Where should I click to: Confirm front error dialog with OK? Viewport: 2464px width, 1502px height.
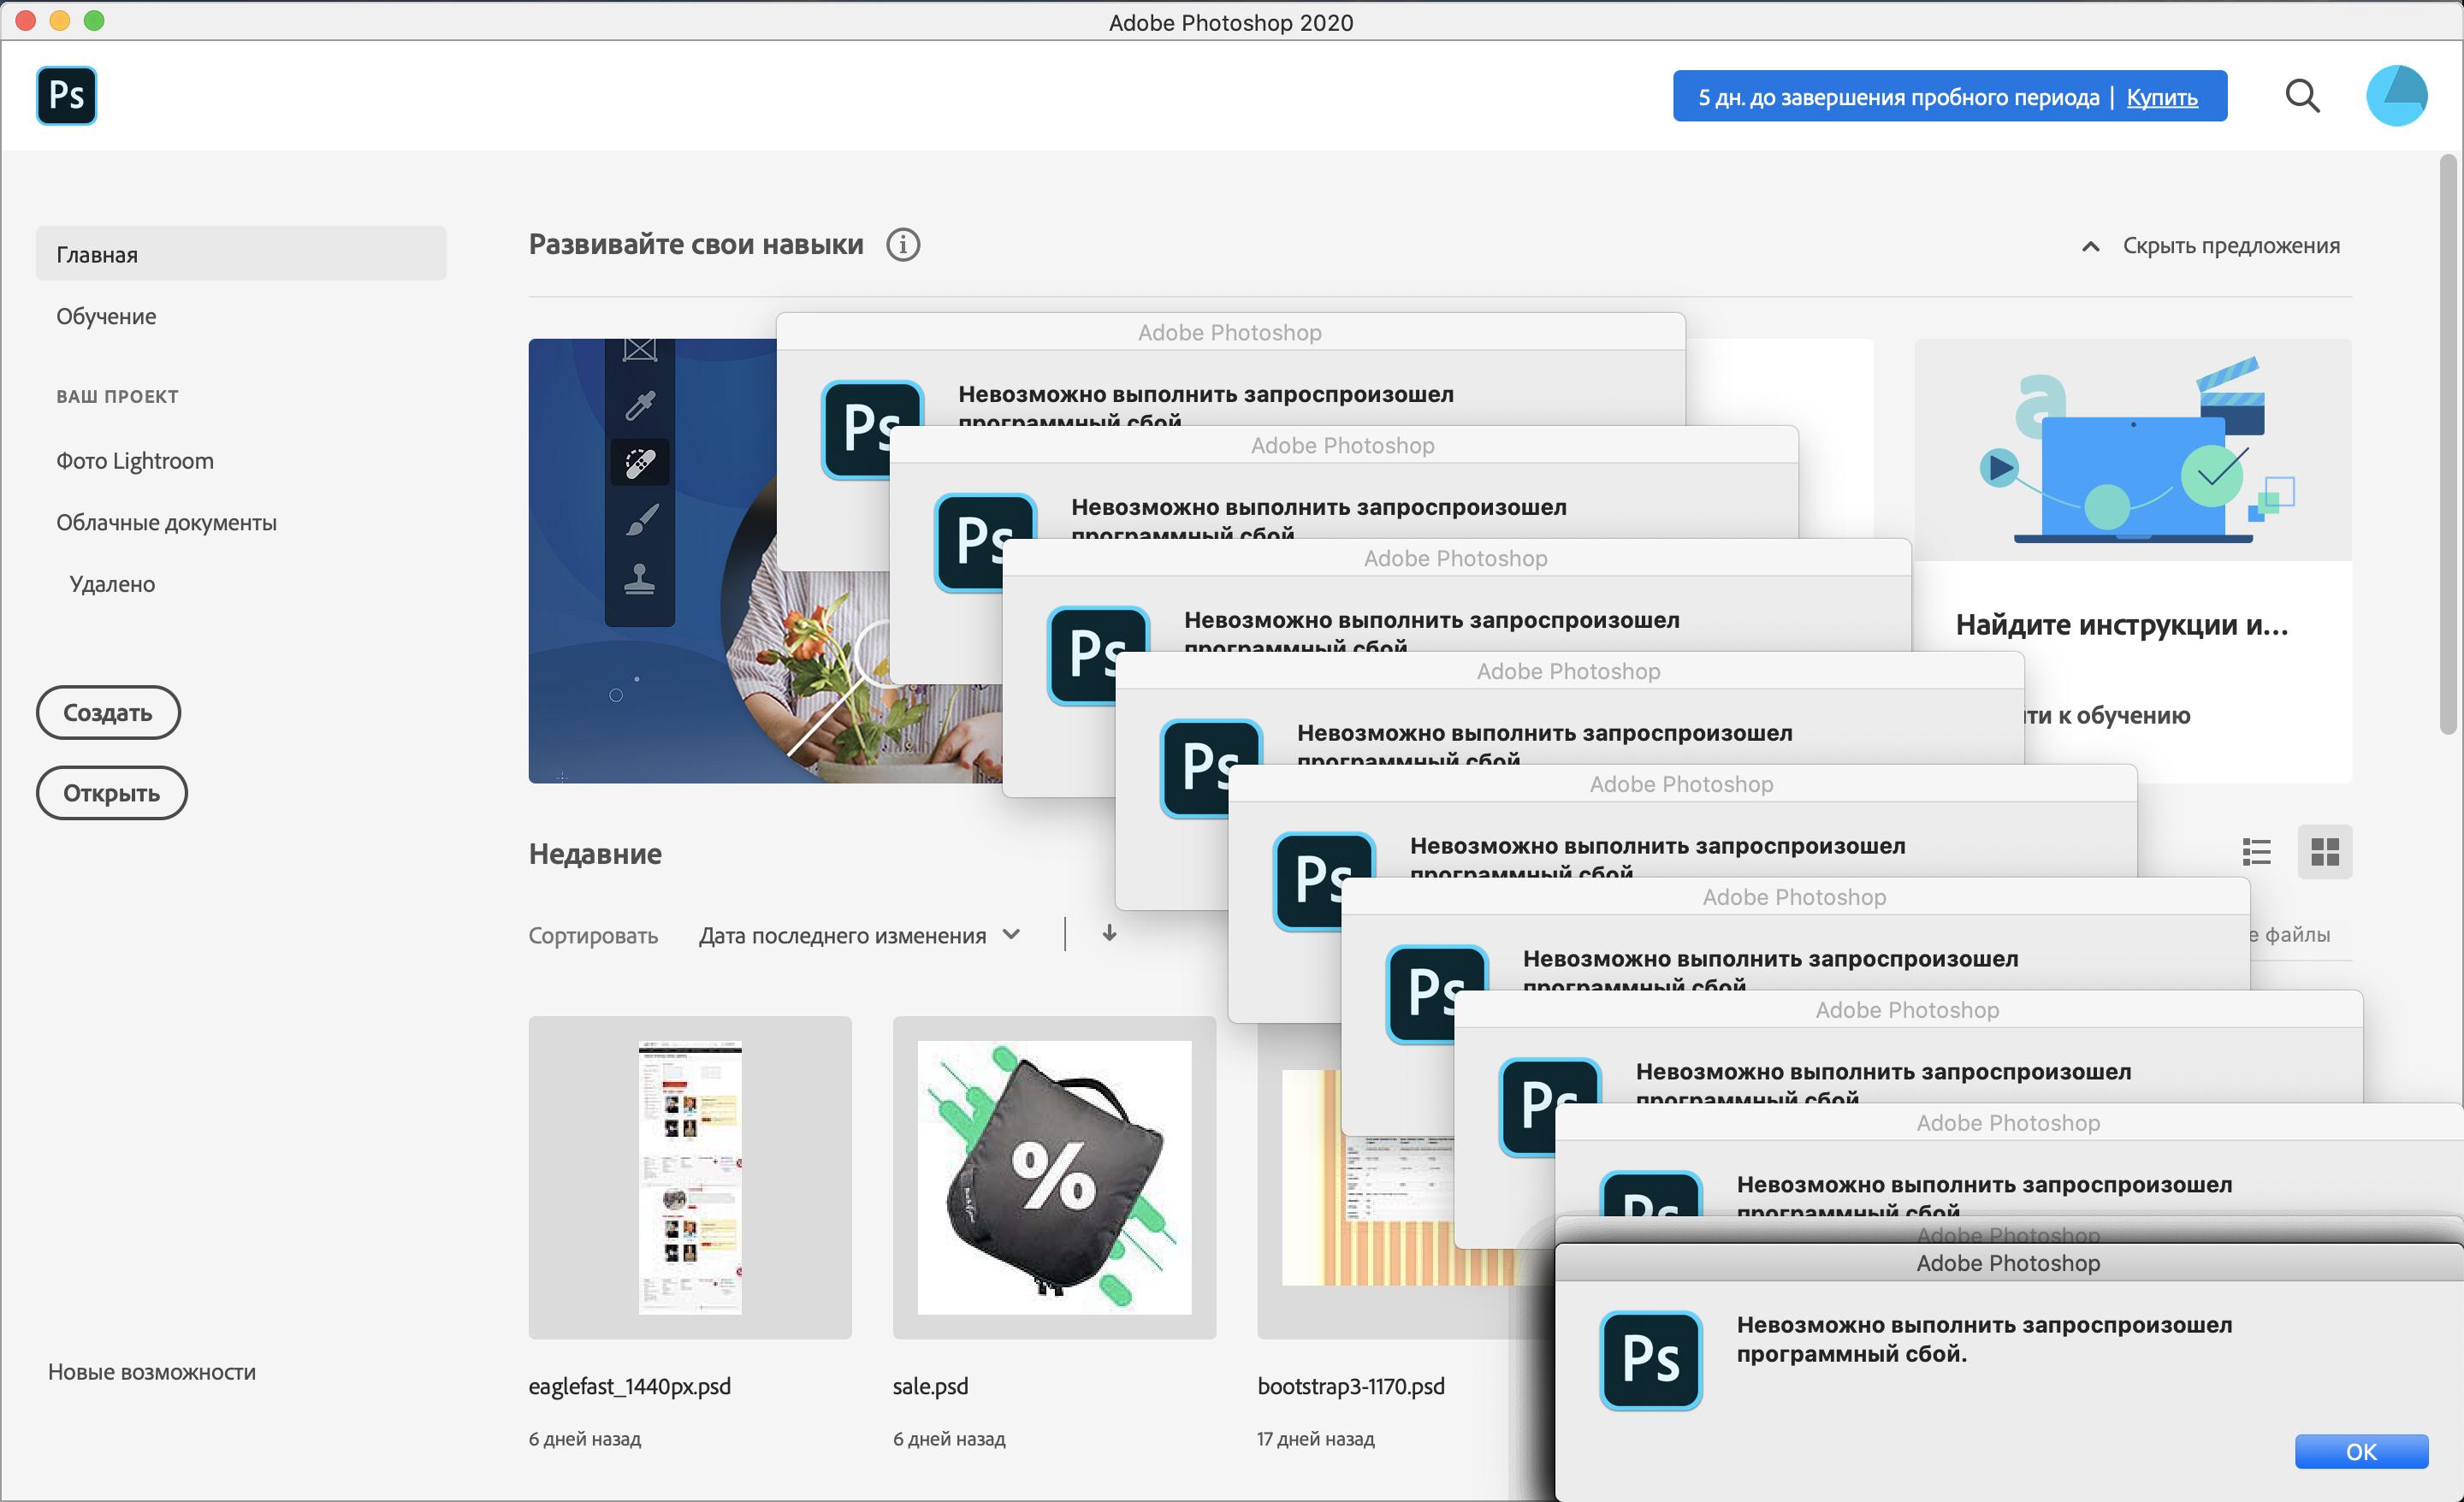(2361, 1451)
